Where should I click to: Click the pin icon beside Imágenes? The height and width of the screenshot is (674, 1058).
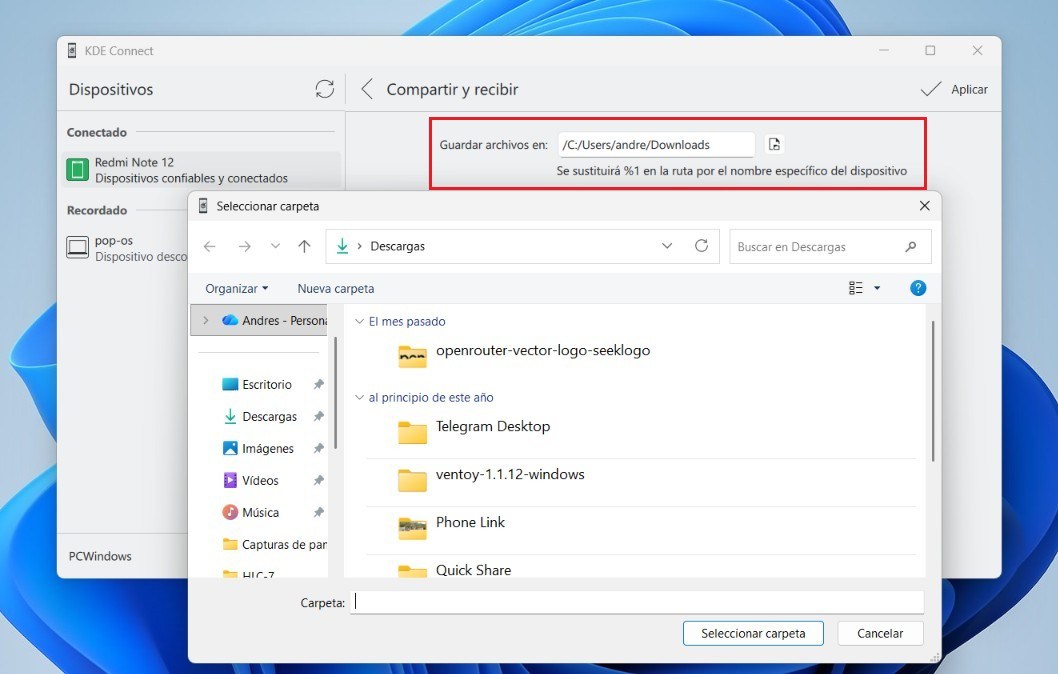click(318, 449)
